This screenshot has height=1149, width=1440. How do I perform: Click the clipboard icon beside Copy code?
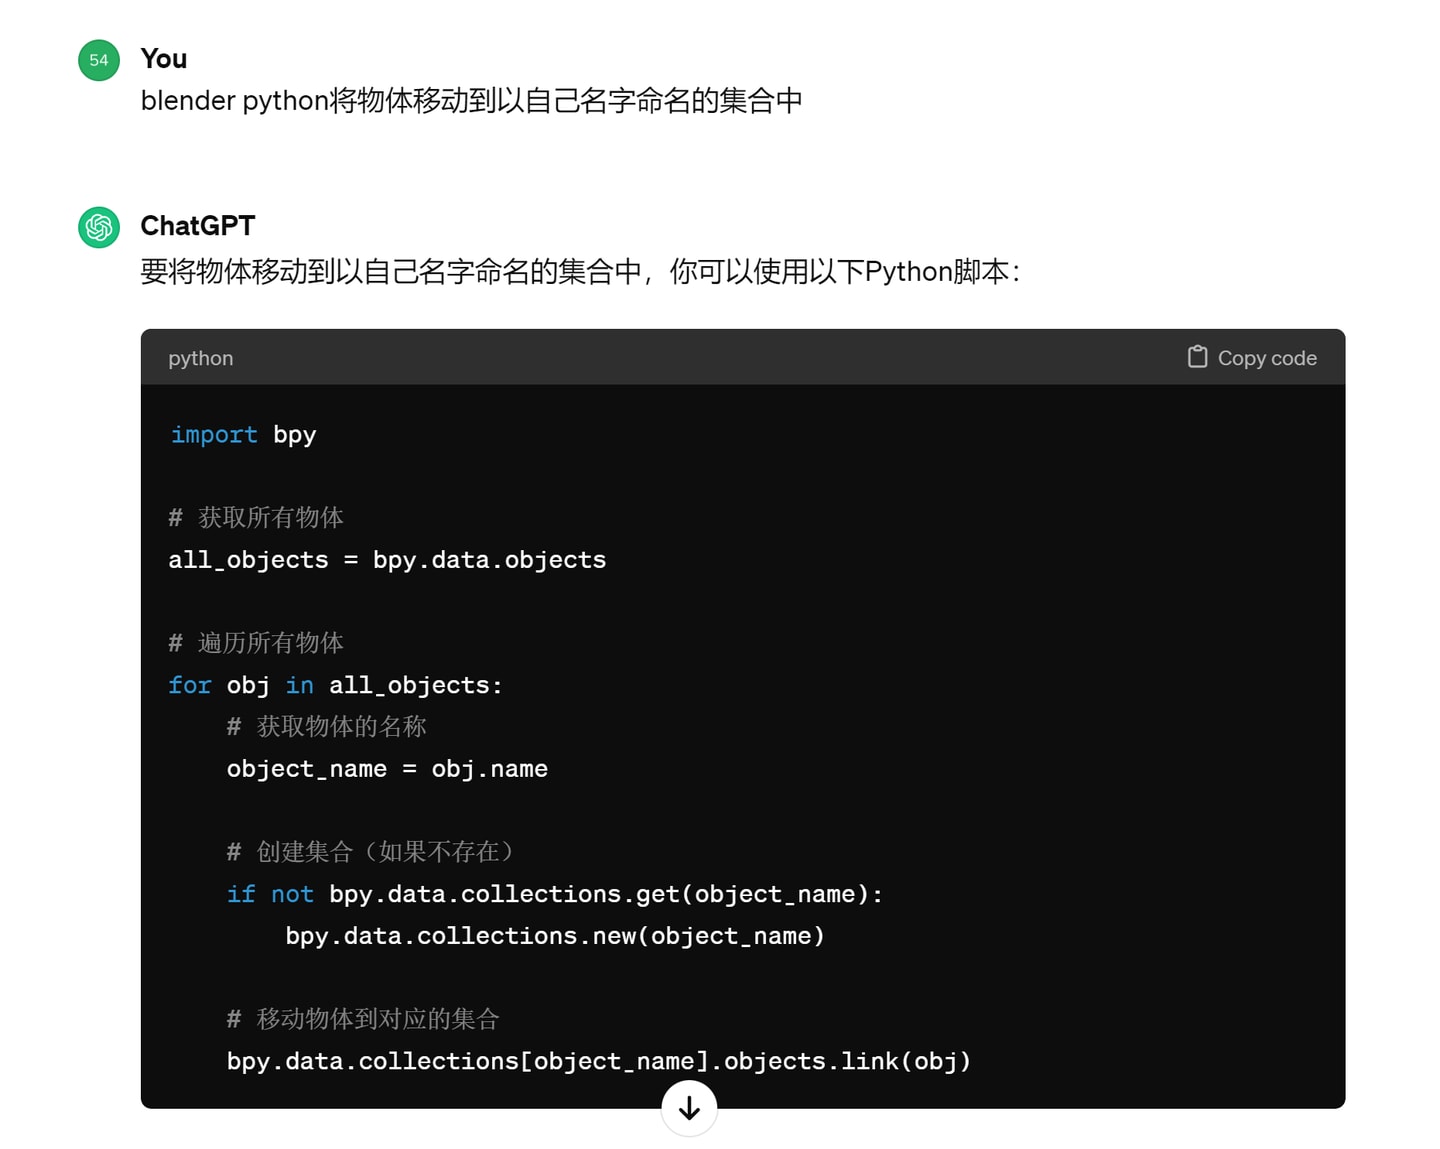point(1197,357)
